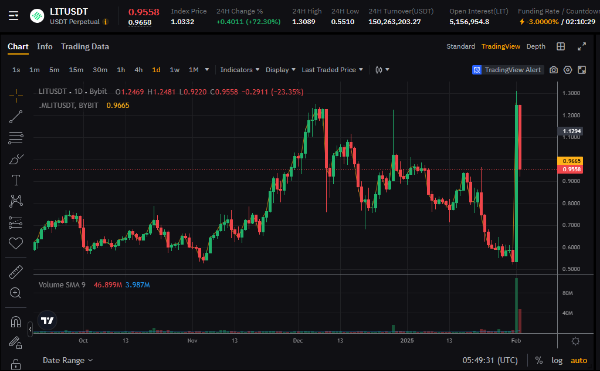Select the Standard chart view
Viewport: 600px width, 371px height.
[x=461, y=46]
